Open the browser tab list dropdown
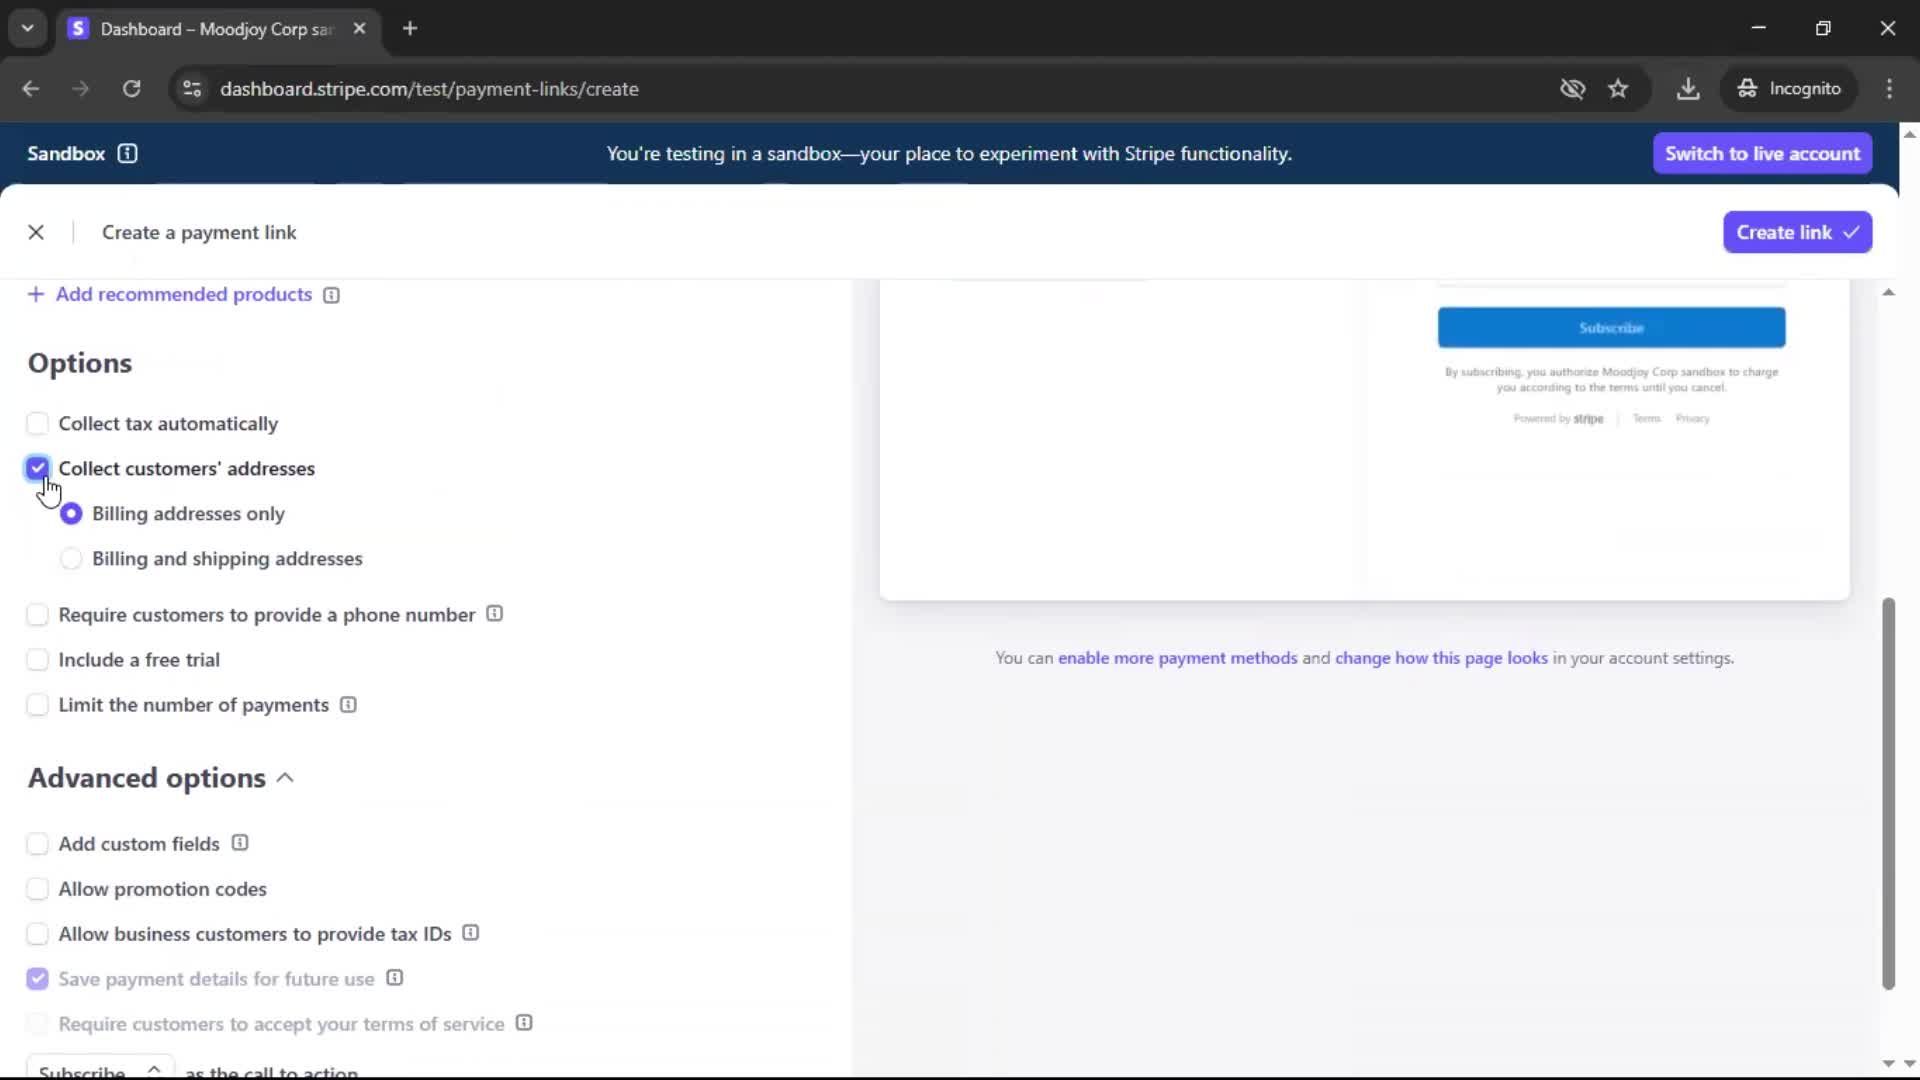This screenshot has height=1080, width=1920. 27,28
